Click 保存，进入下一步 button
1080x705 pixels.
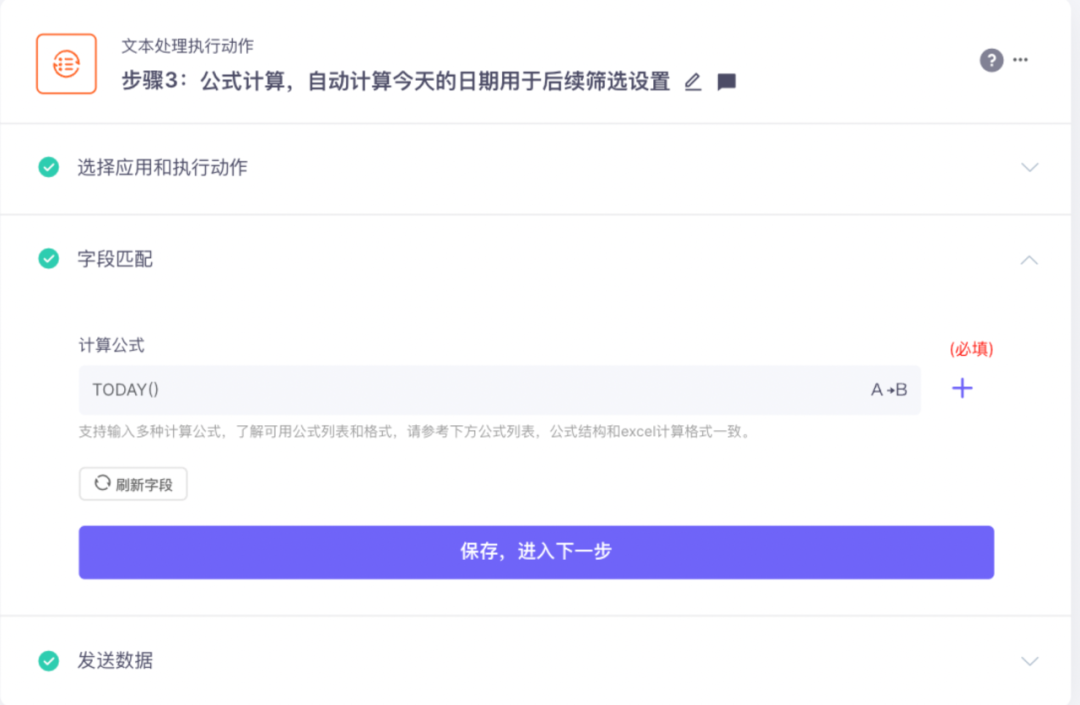536,552
